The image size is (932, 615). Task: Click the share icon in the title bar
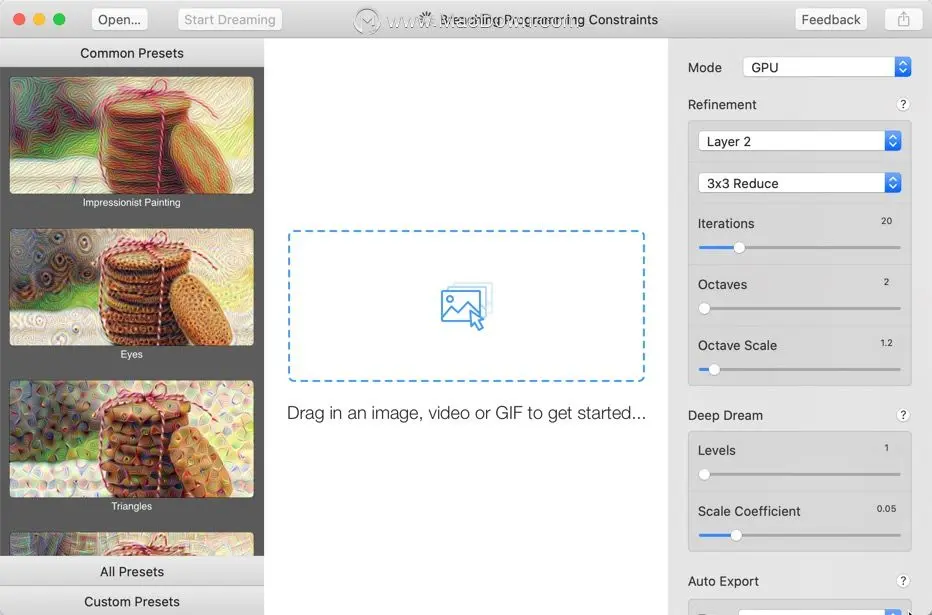click(x=903, y=20)
